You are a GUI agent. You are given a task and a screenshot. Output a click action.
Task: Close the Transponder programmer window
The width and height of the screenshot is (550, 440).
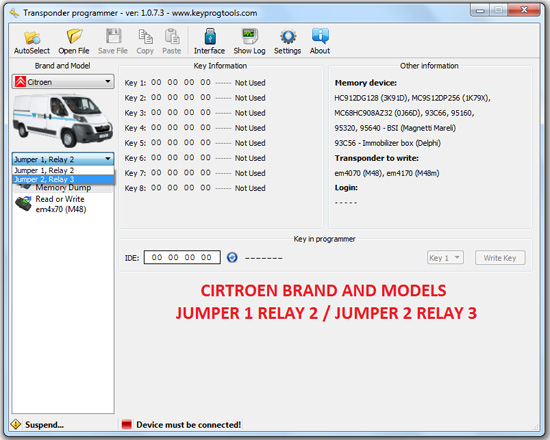(x=524, y=10)
